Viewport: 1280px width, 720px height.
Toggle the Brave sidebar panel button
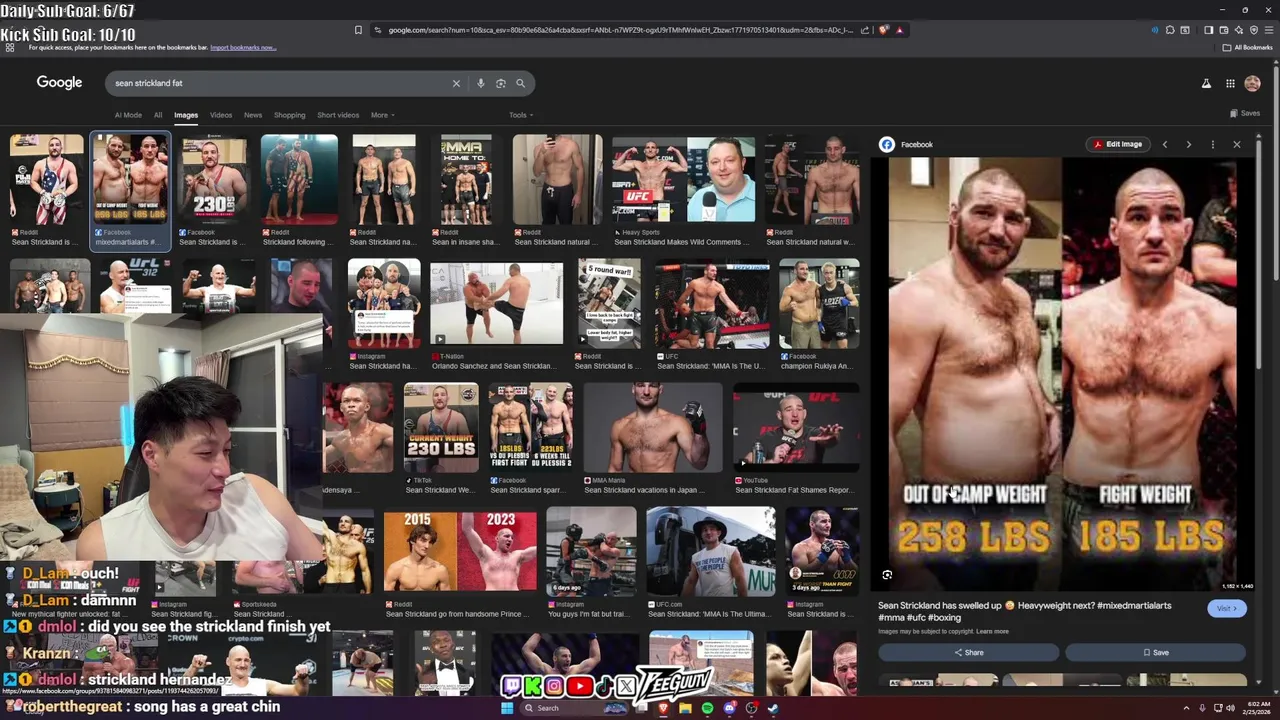coord(1208,30)
